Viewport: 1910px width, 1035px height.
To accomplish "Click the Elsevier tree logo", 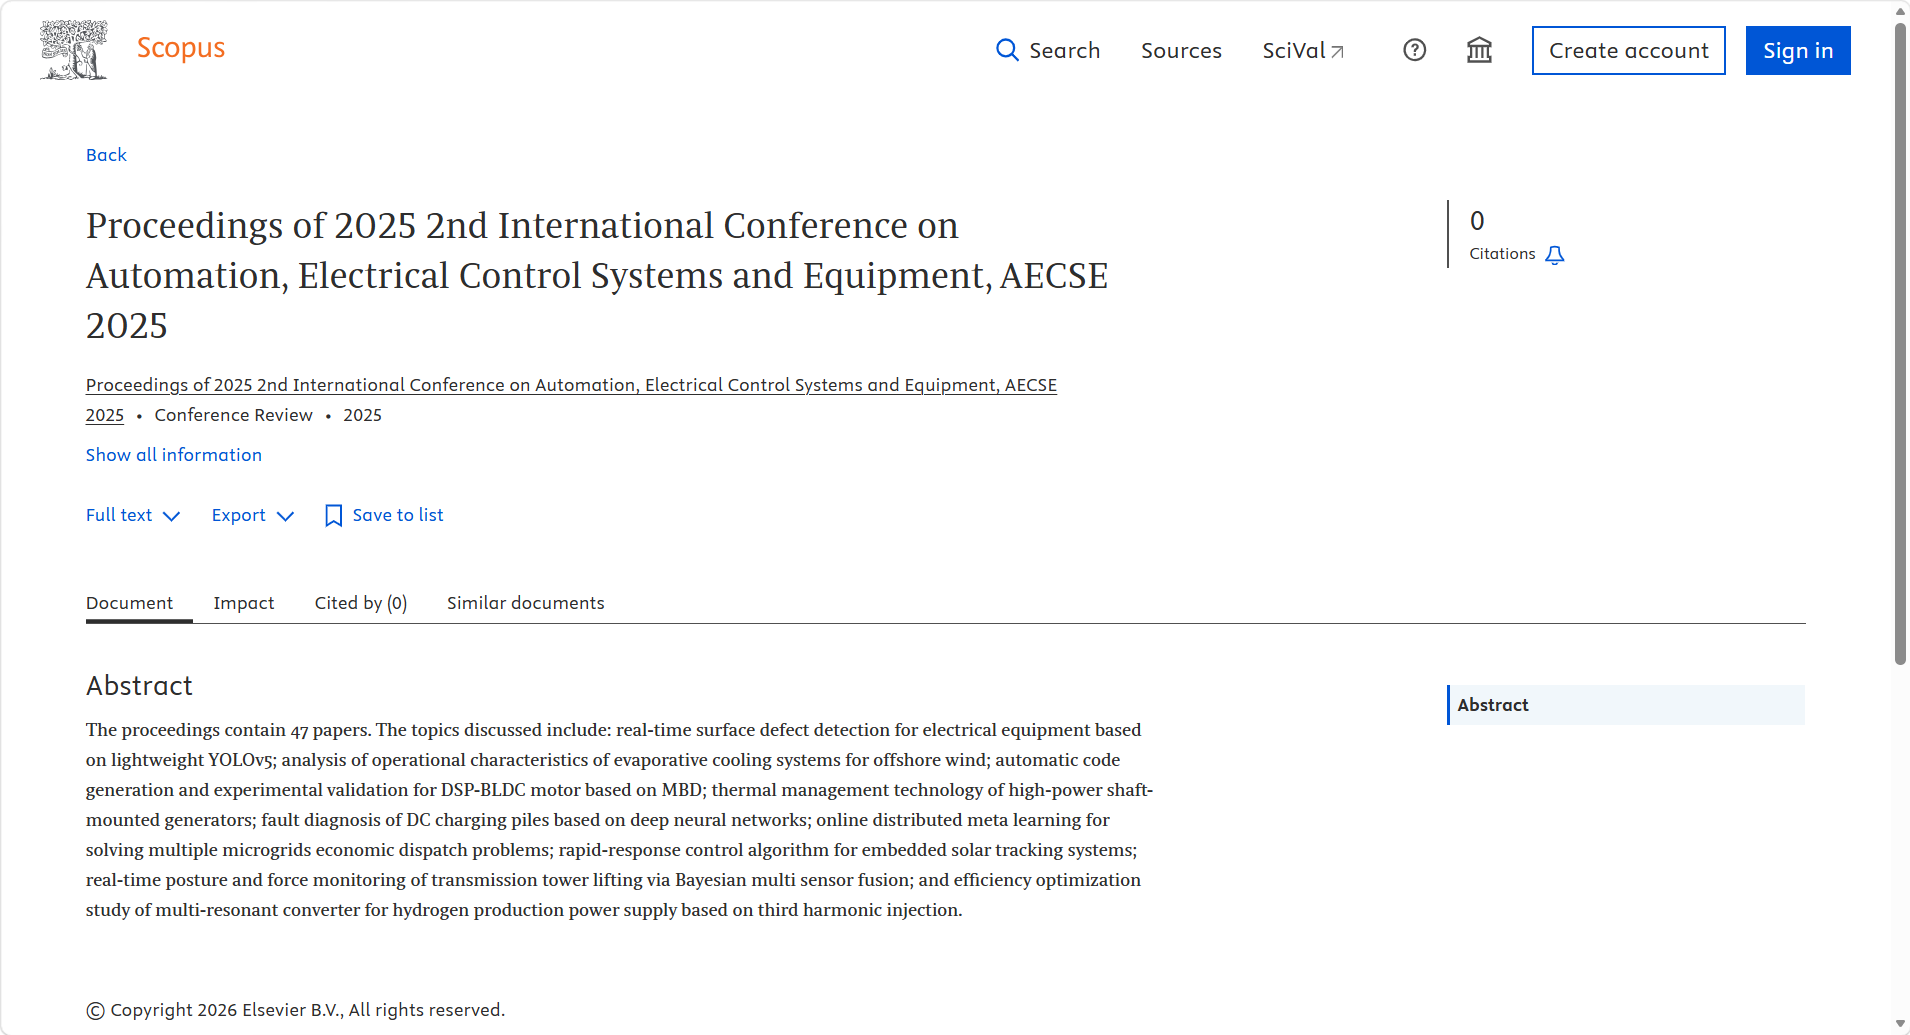I will [73, 50].
